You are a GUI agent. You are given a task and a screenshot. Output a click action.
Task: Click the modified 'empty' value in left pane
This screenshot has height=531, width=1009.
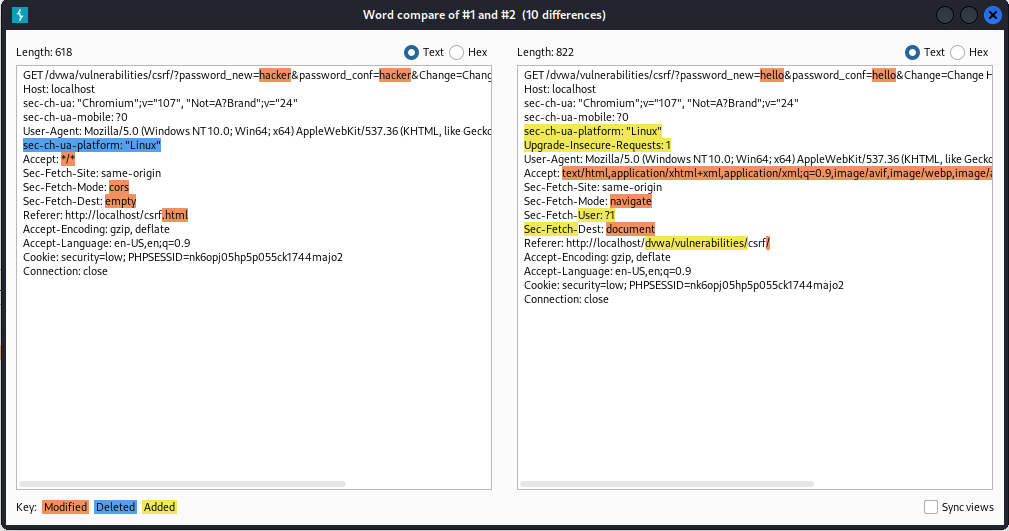[120, 201]
